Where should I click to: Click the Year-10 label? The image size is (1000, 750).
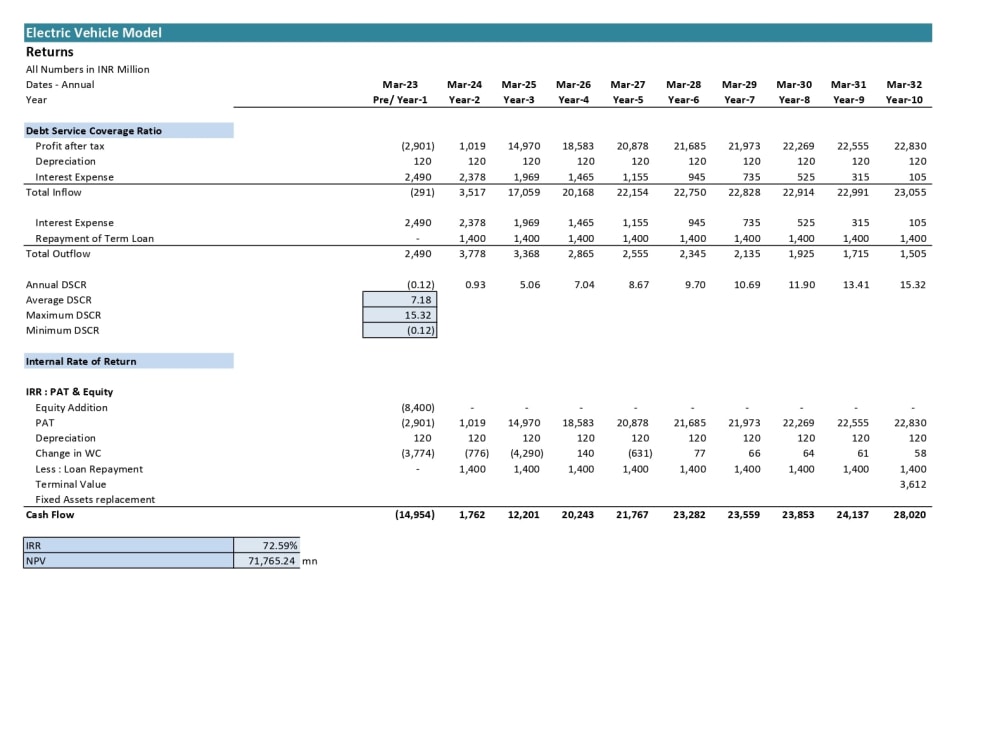click(904, 100)
